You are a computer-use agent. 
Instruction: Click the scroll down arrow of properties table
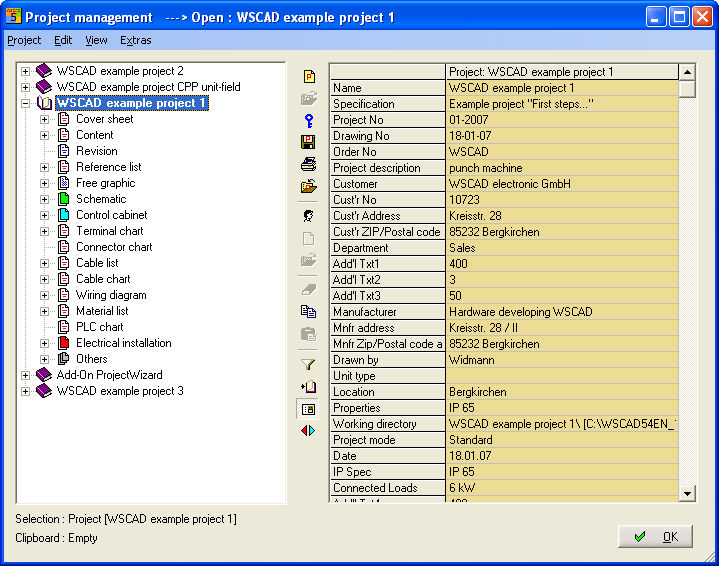click(687, 494)
